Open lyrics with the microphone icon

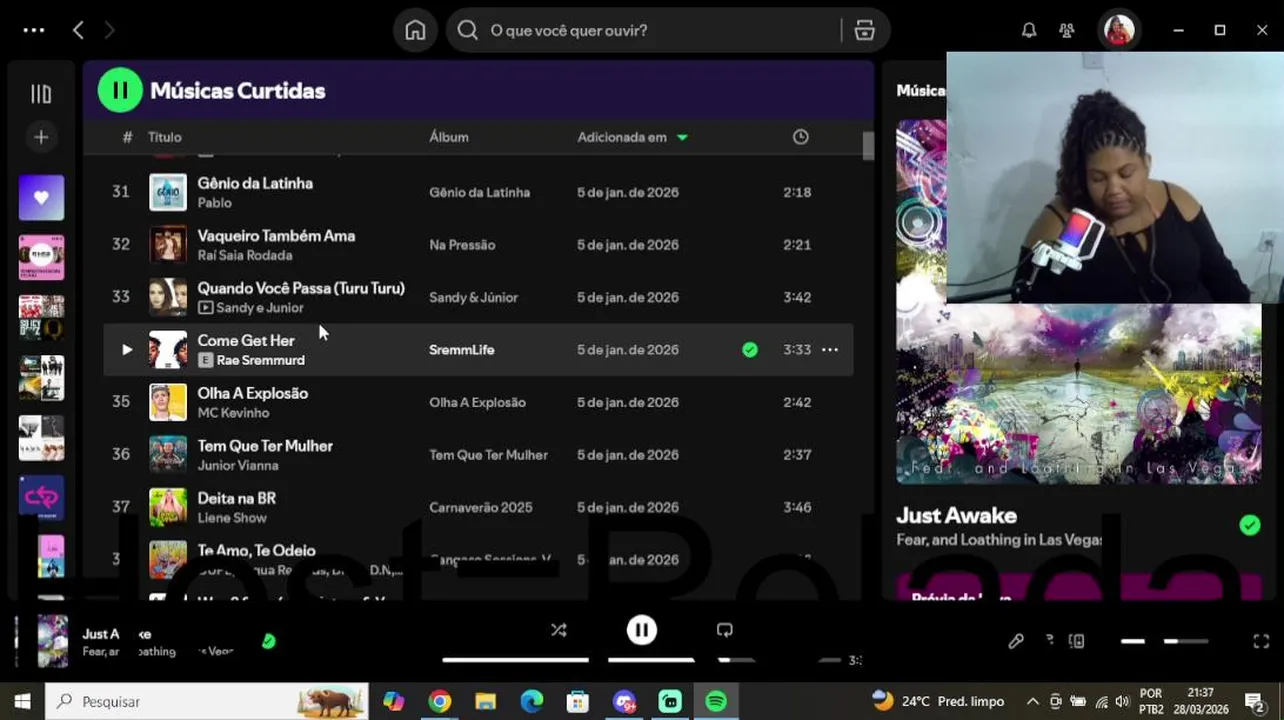click(x=1016, y=641)
